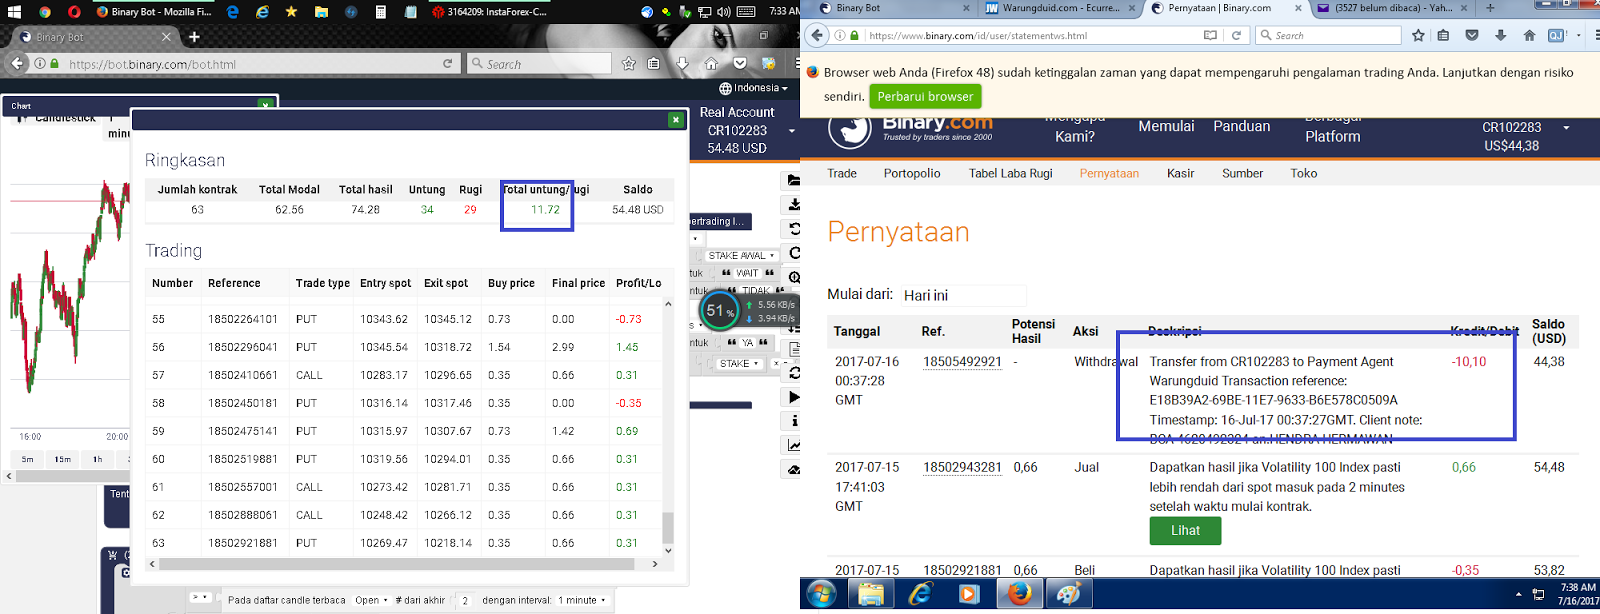Open Internet Explorer from the bottom taskbar
This screenshot has width=1600, height=614.
920,594
